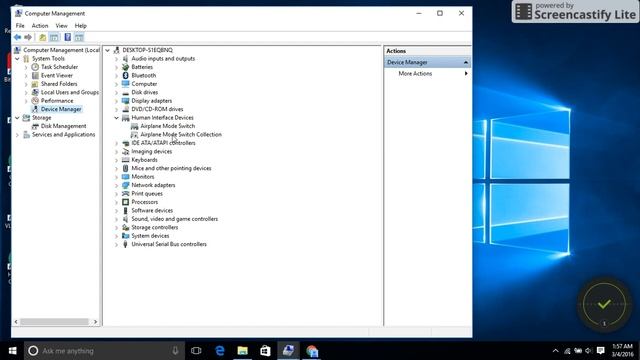Click Show/Hide Action Pane toolbar icon
The image size is (640, 360).
coord(79,38)
